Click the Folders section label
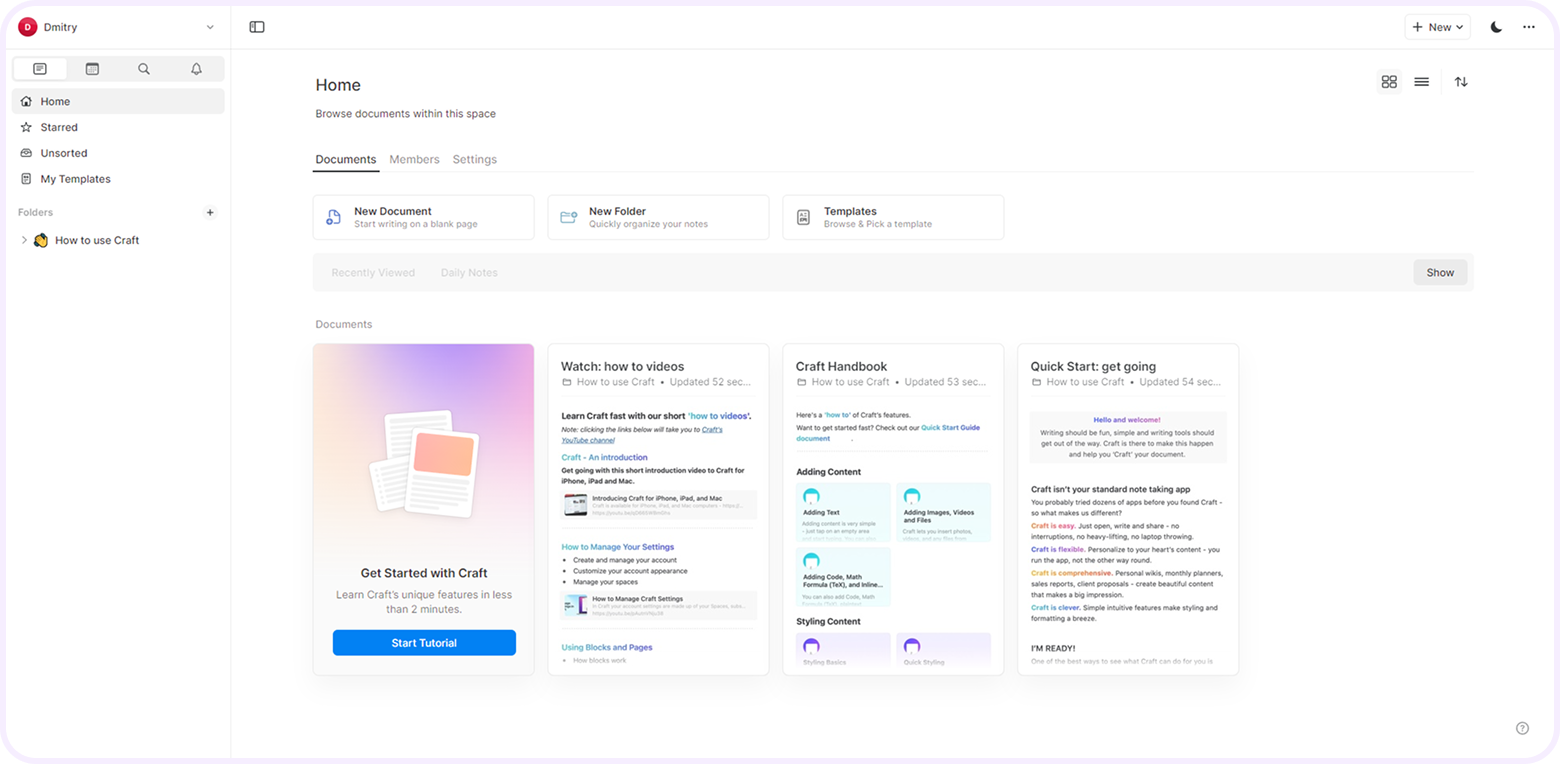 pyautogui.click(x=35, y=212)
